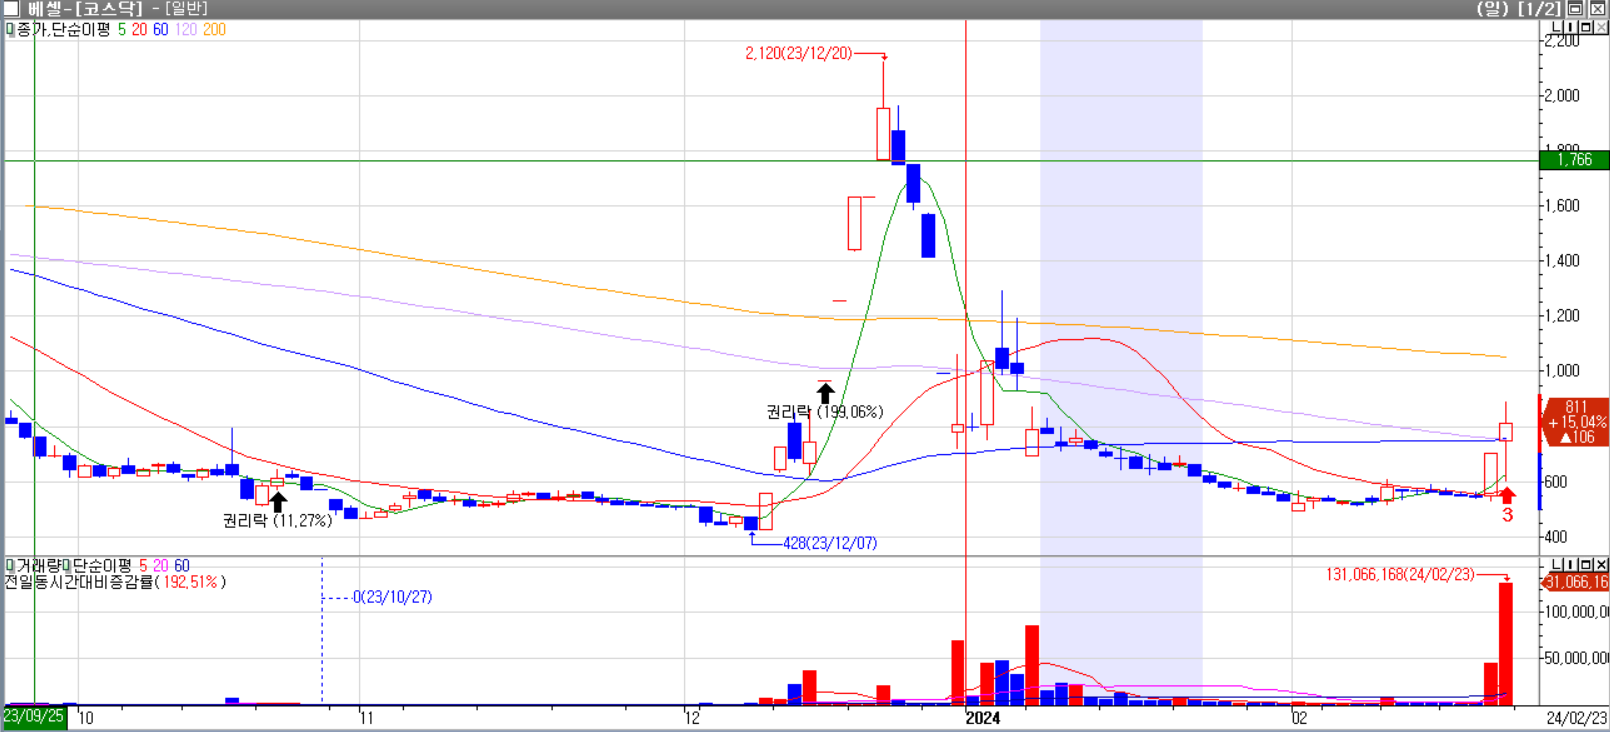The image size is (1610, 732).
Task: Click the price panel I (invert) icon
Action: (x=1571, y=27)
